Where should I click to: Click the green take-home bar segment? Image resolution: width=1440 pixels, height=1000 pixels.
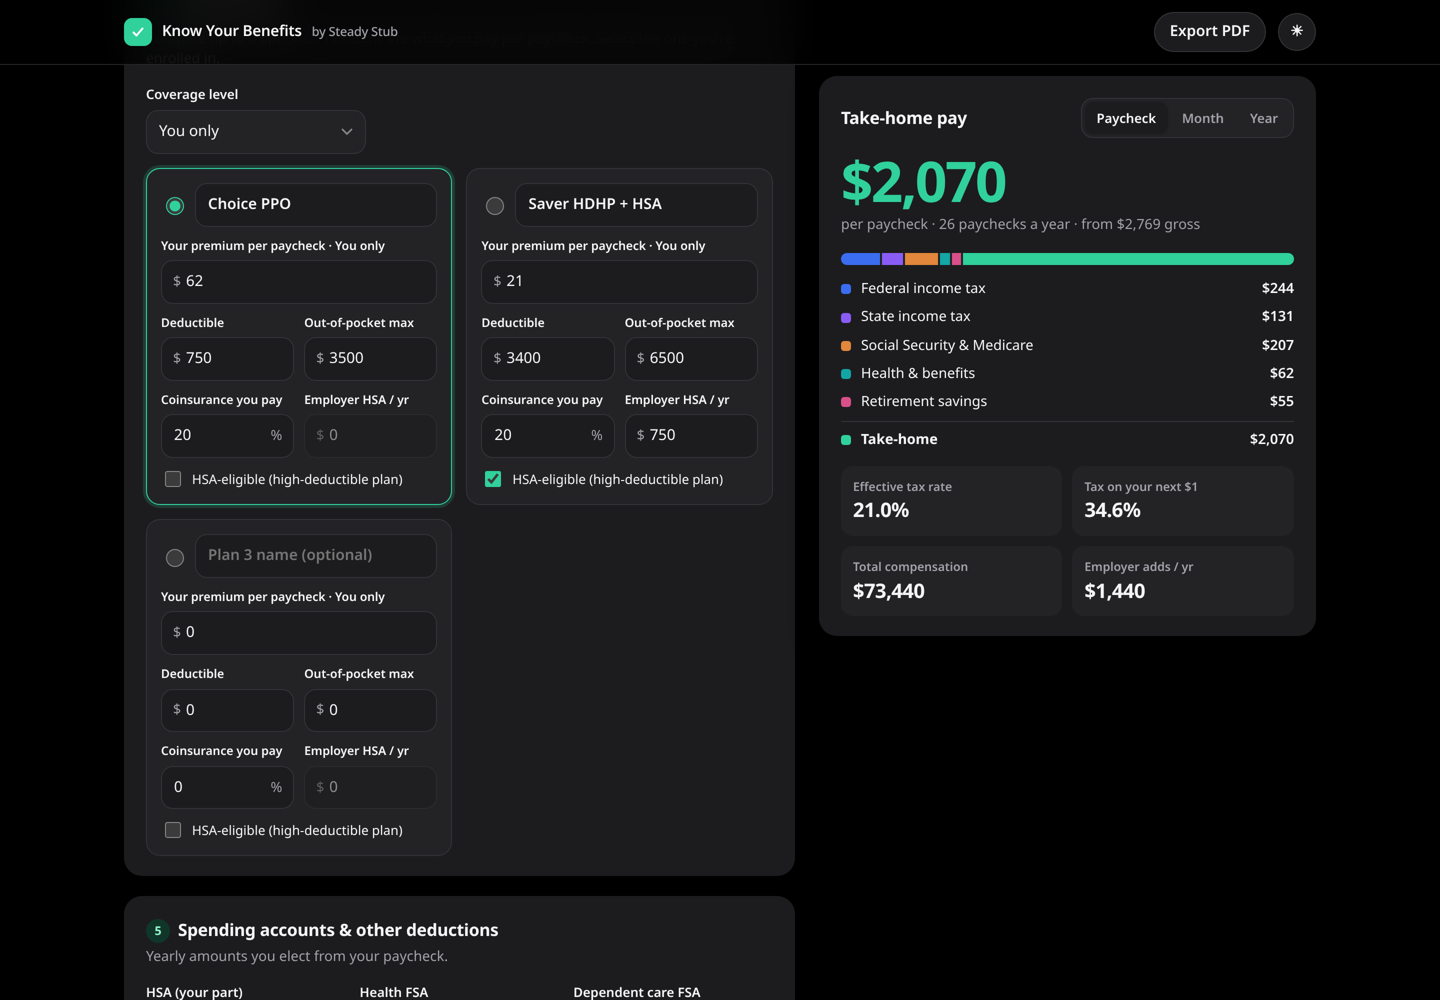tap(1128, 259)
